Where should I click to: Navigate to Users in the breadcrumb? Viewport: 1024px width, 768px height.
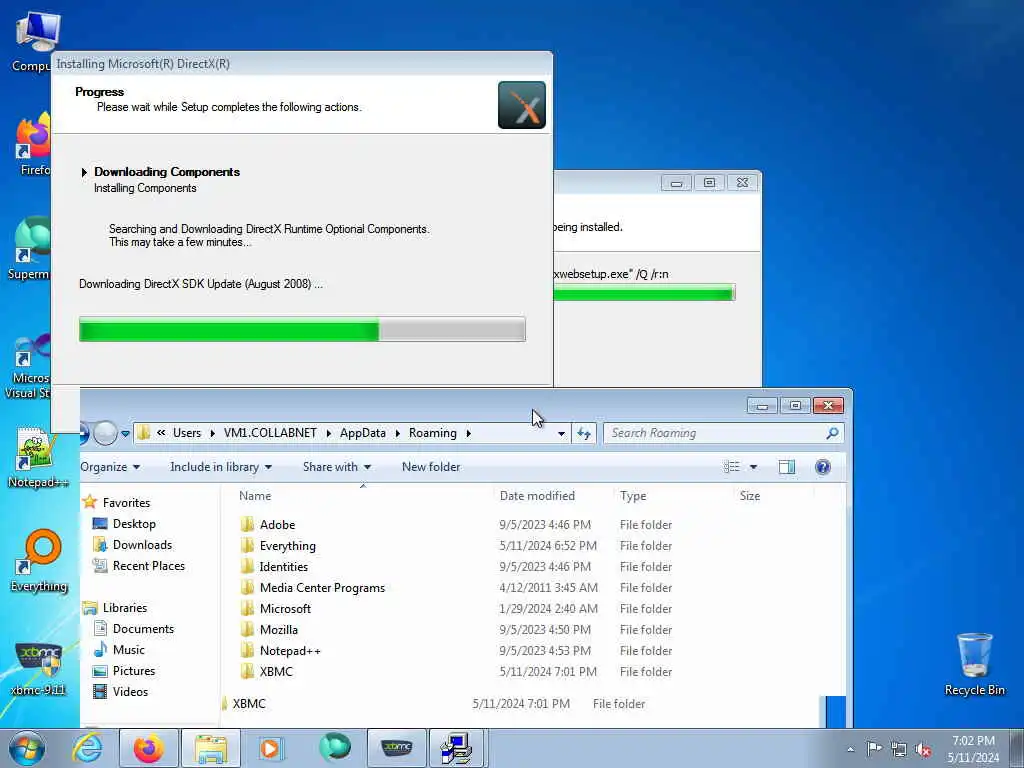point(187,433)
